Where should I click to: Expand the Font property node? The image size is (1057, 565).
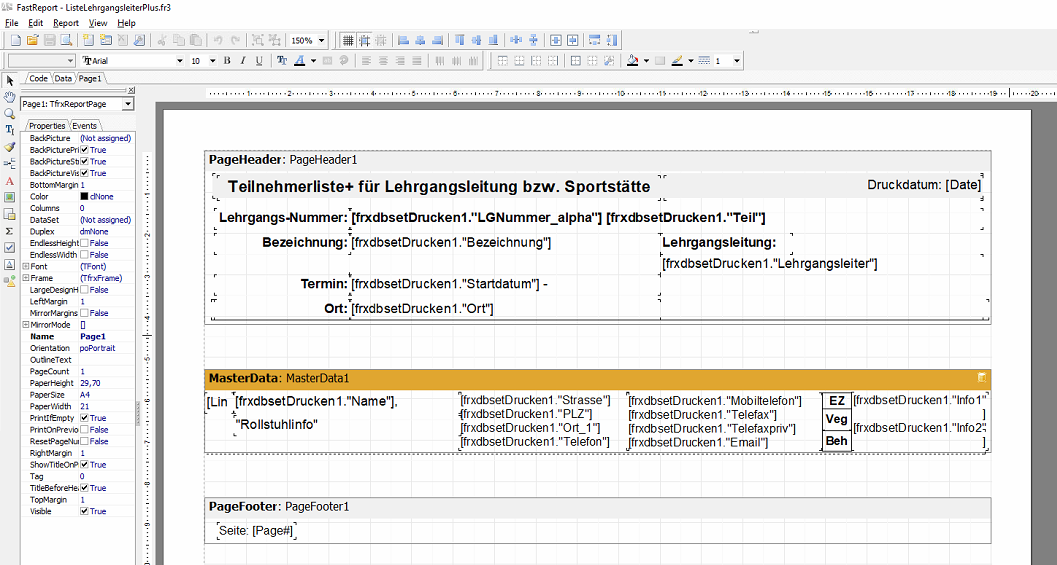coord(25,267)
